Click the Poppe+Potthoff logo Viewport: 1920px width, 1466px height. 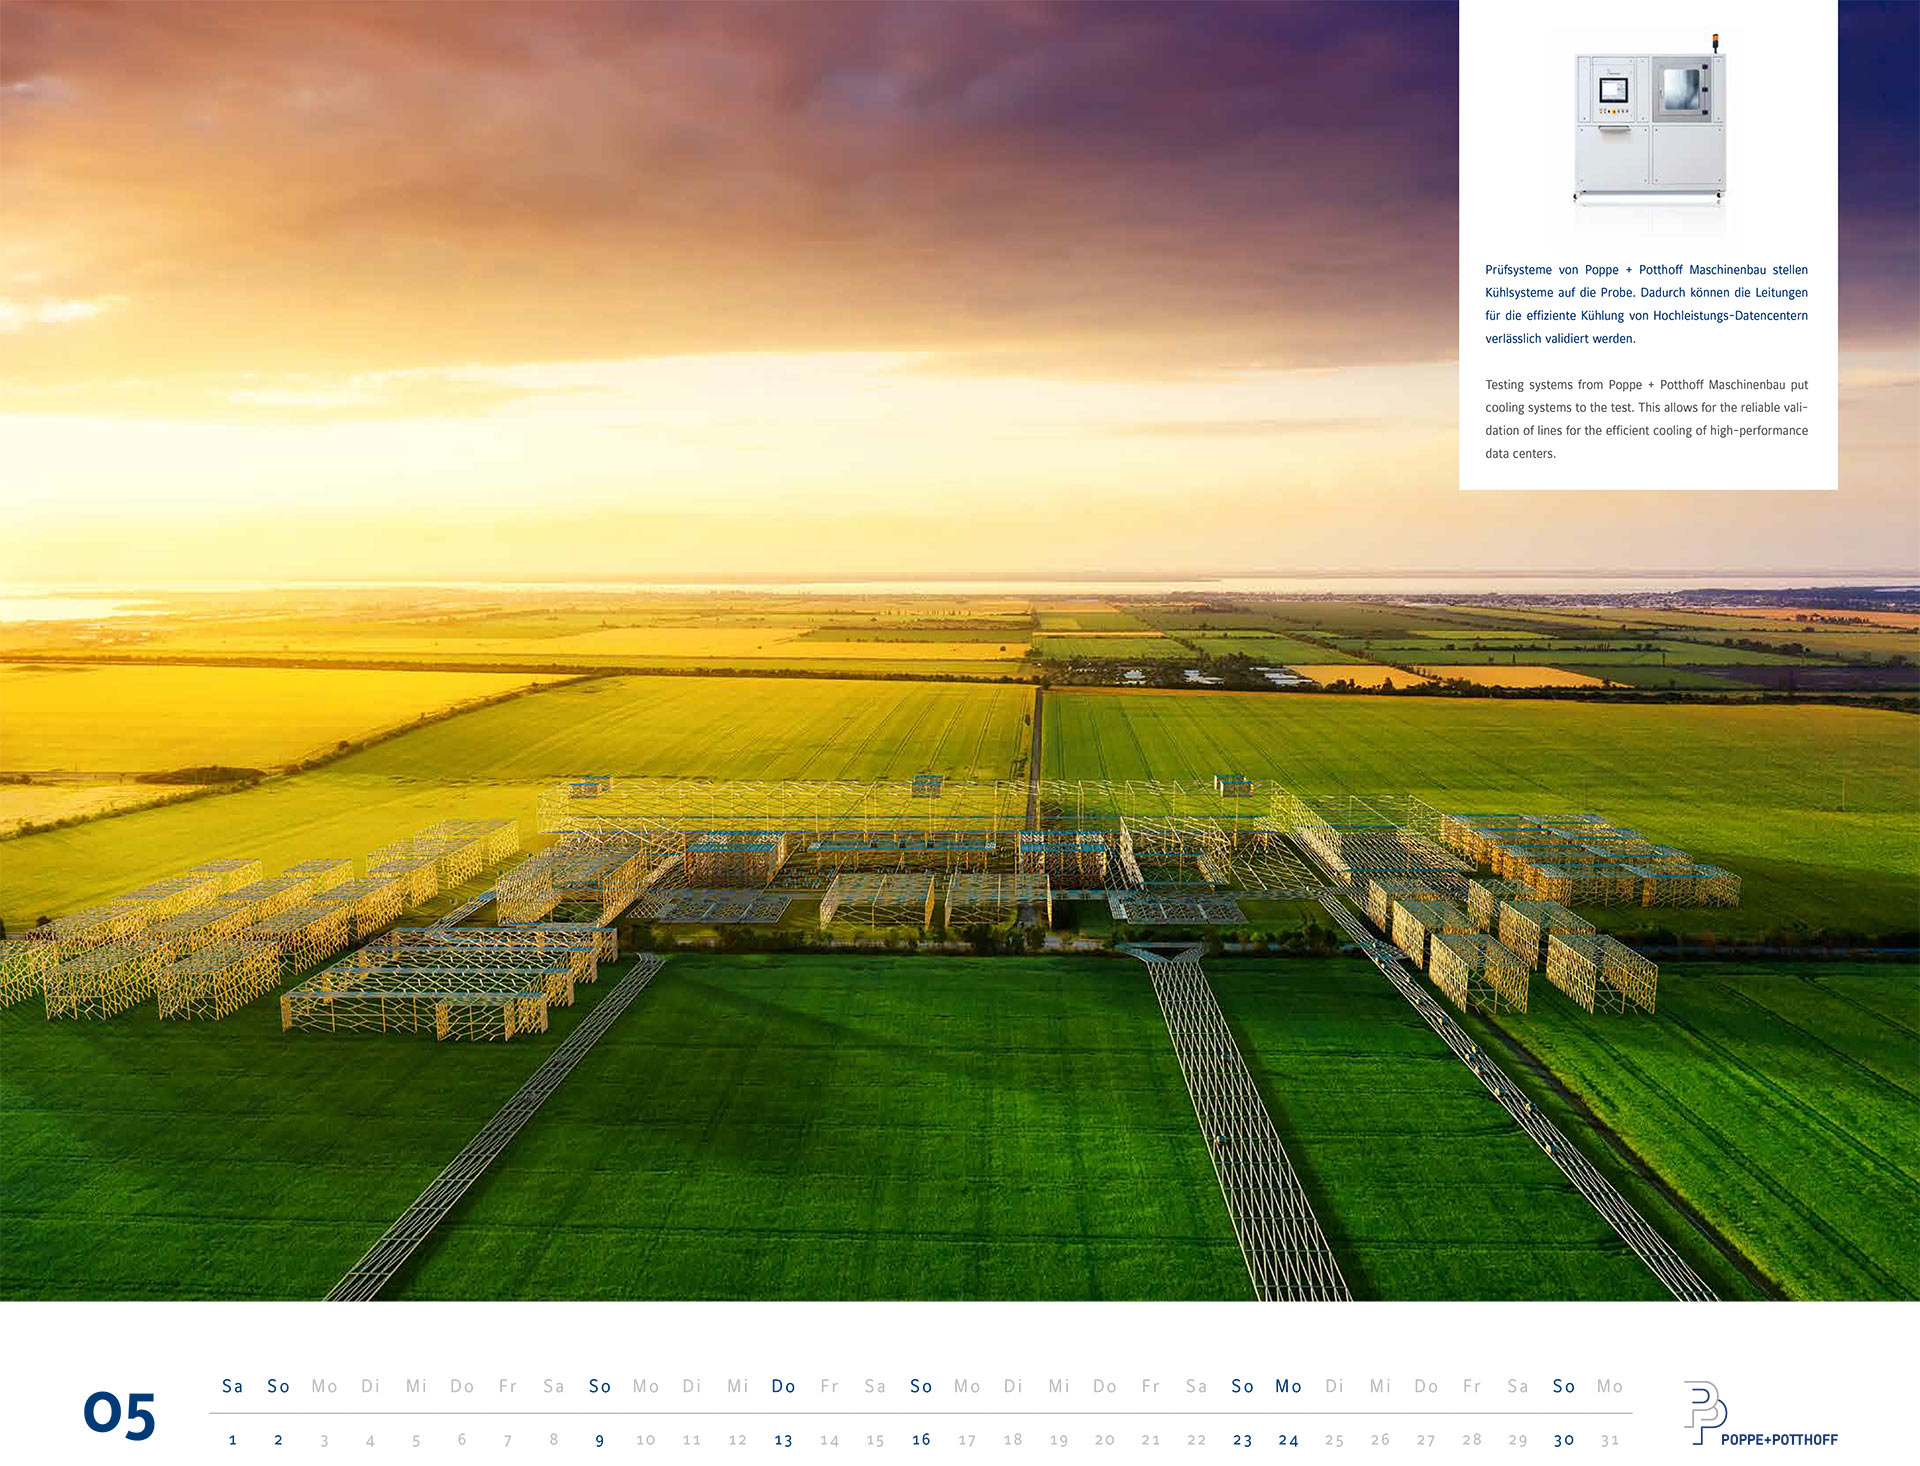click(x=1761, y=1414)
